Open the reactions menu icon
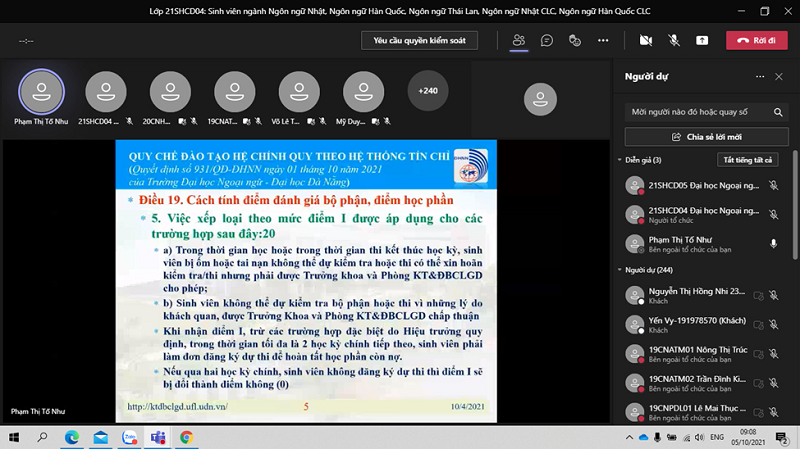This screenshot has width=800, height=449. [x=575, y=40]
